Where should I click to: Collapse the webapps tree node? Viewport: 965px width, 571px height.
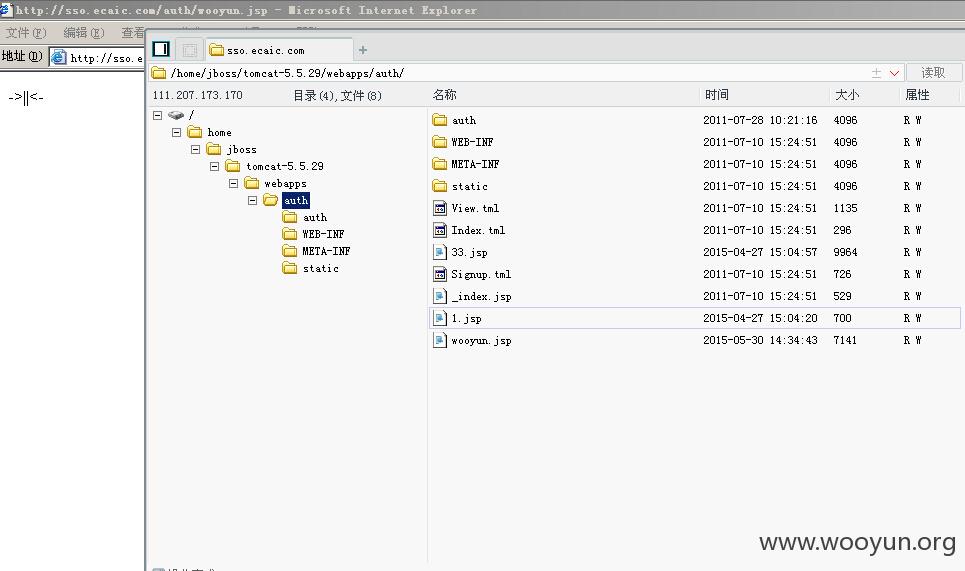[x=234, y=183]
